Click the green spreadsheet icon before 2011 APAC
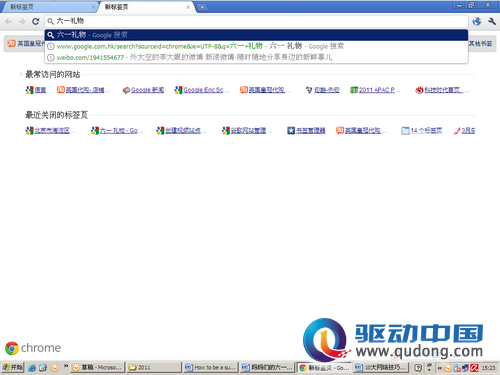The width and height of the screenshot is (500, 375). [x=354, y=90]
